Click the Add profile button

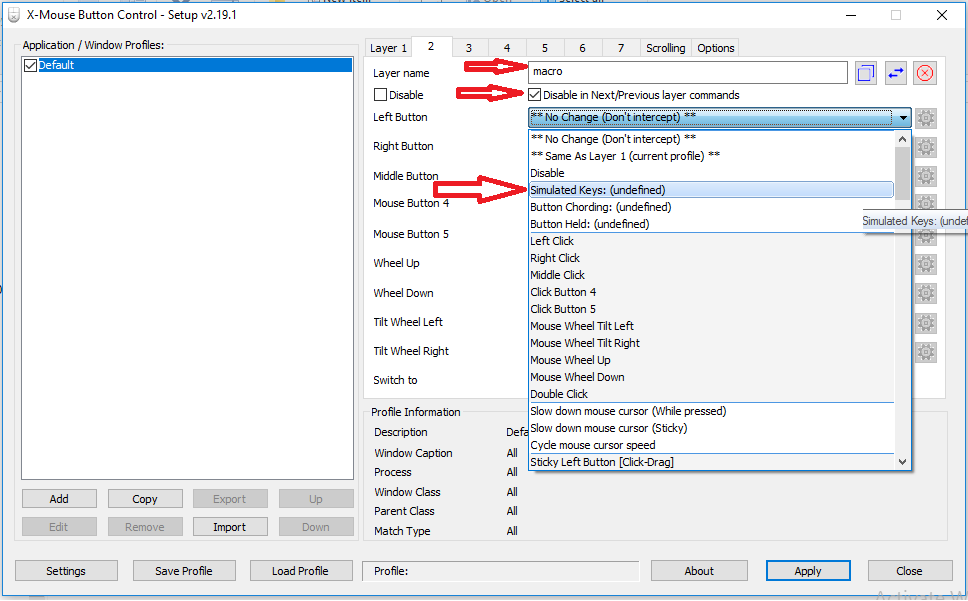pyautogui.click(x=59, y=499)
